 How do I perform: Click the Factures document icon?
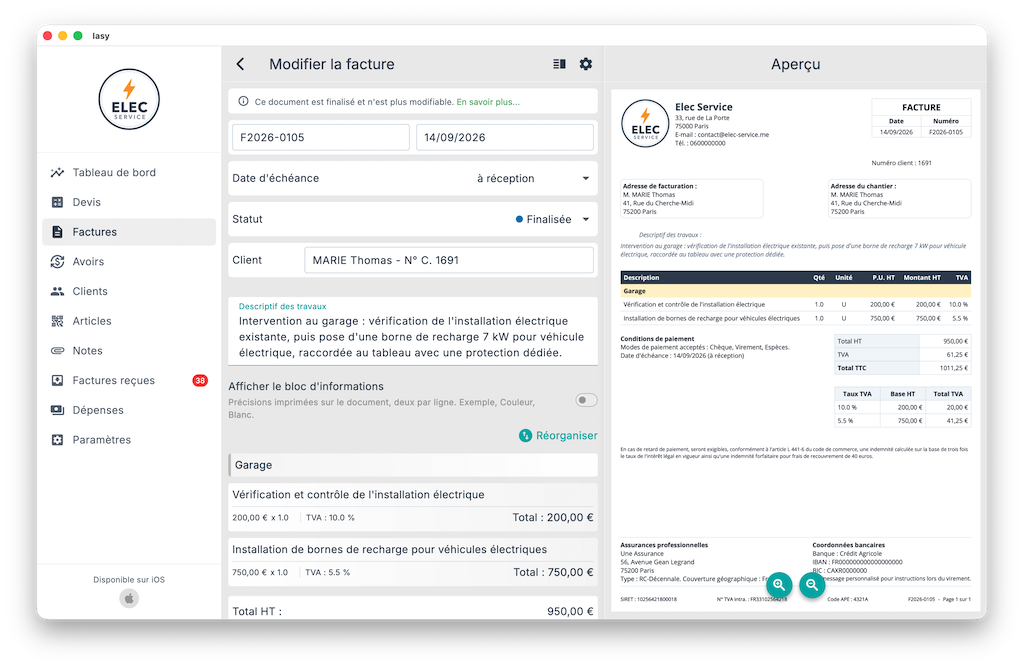click(x=57, y=232)
